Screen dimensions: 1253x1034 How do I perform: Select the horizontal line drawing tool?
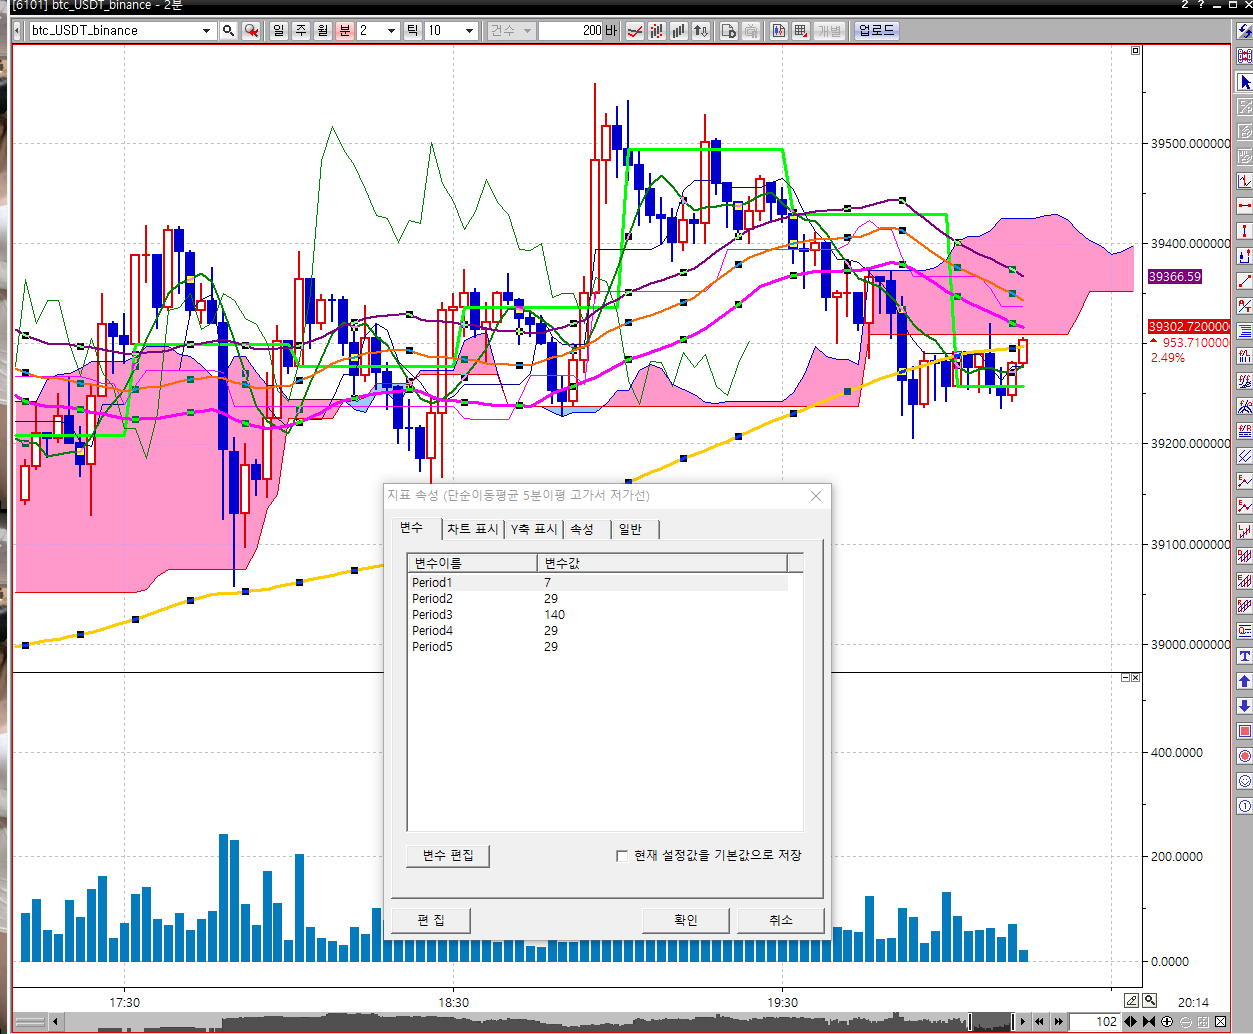(x=1244, y=206)
